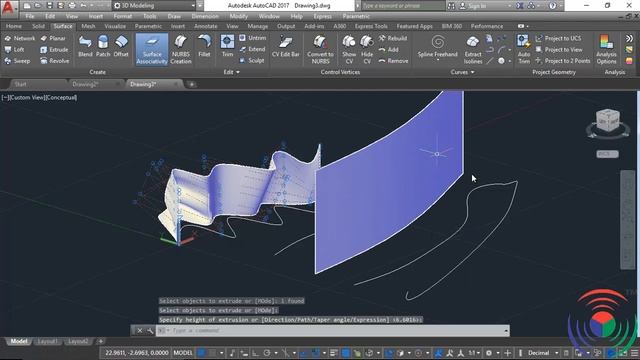Select the Network surface tool

(20, 38)
